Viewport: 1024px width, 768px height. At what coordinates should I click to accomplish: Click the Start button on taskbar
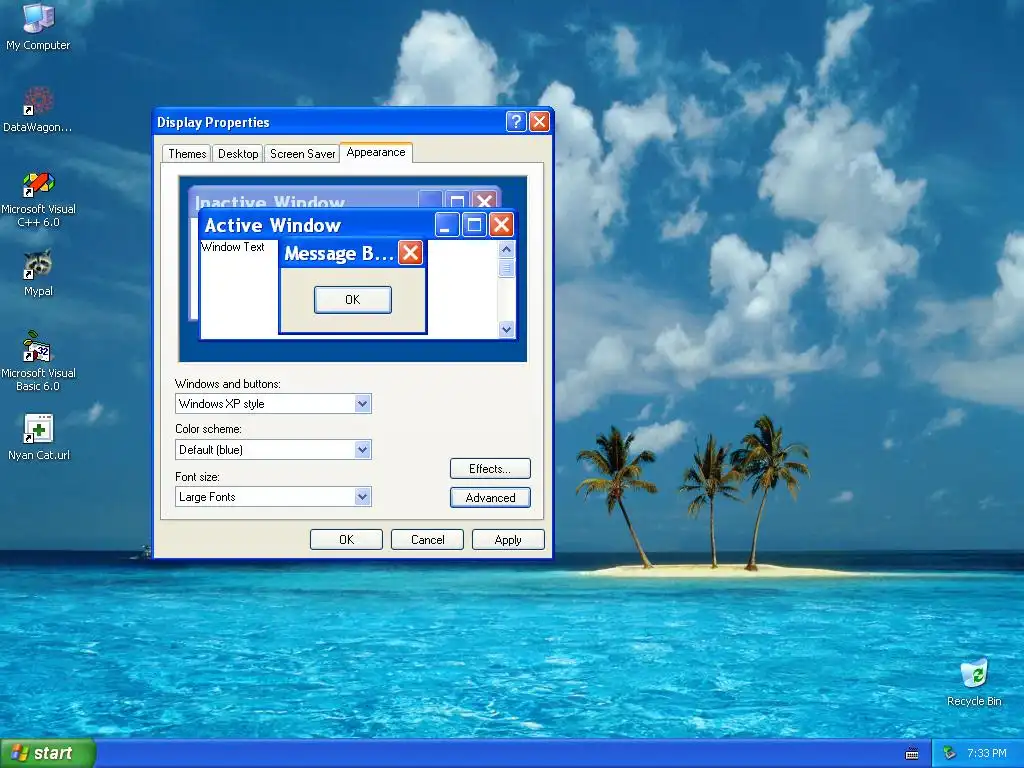pos(47,753)
